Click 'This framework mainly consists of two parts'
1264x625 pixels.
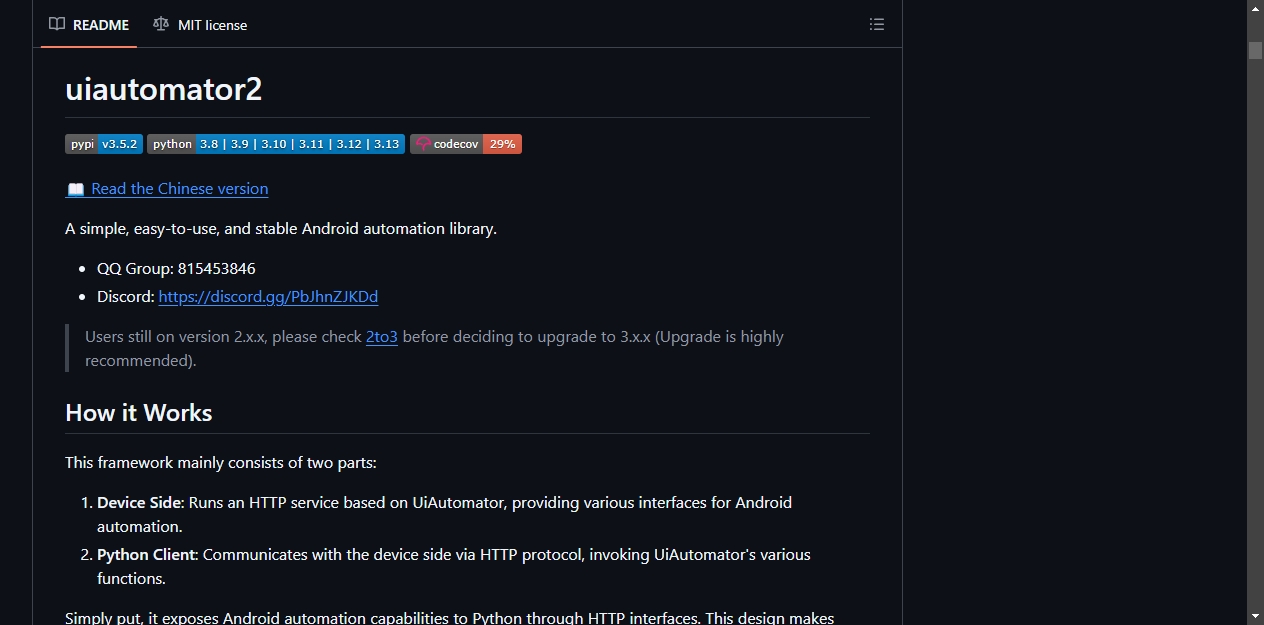(x=221, y=463)
